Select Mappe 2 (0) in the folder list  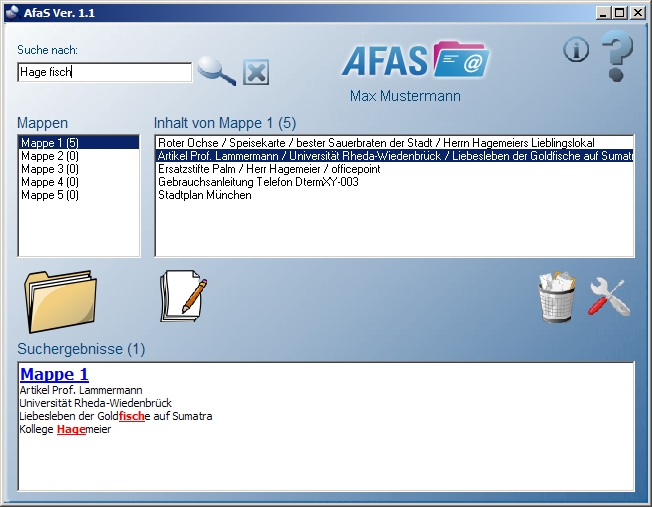(50, 156)
